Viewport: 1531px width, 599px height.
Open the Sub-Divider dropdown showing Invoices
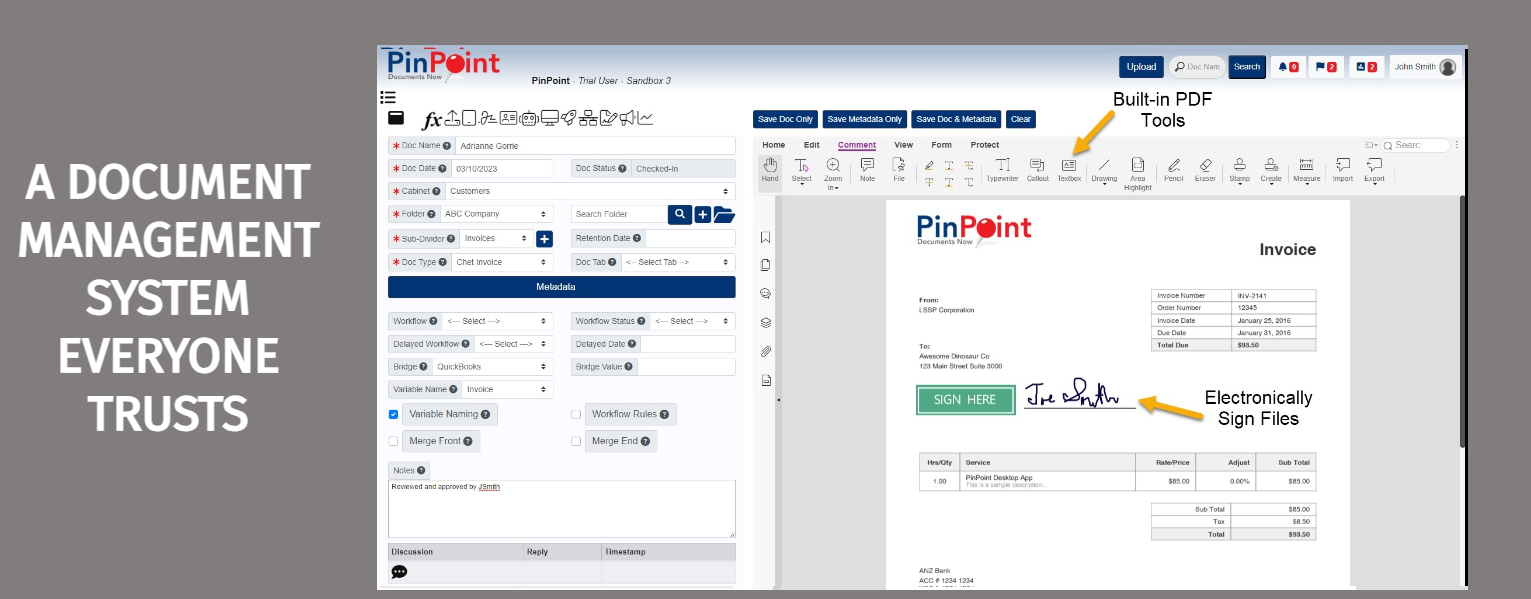496,239
